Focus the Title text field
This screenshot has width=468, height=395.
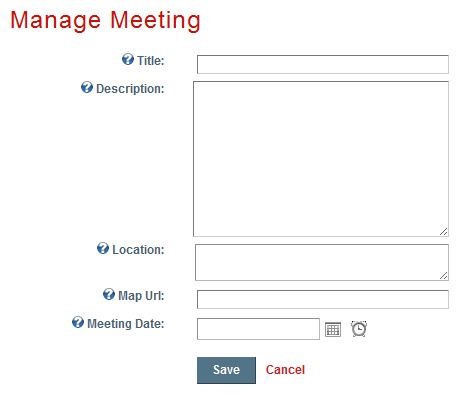click(323, 64)
